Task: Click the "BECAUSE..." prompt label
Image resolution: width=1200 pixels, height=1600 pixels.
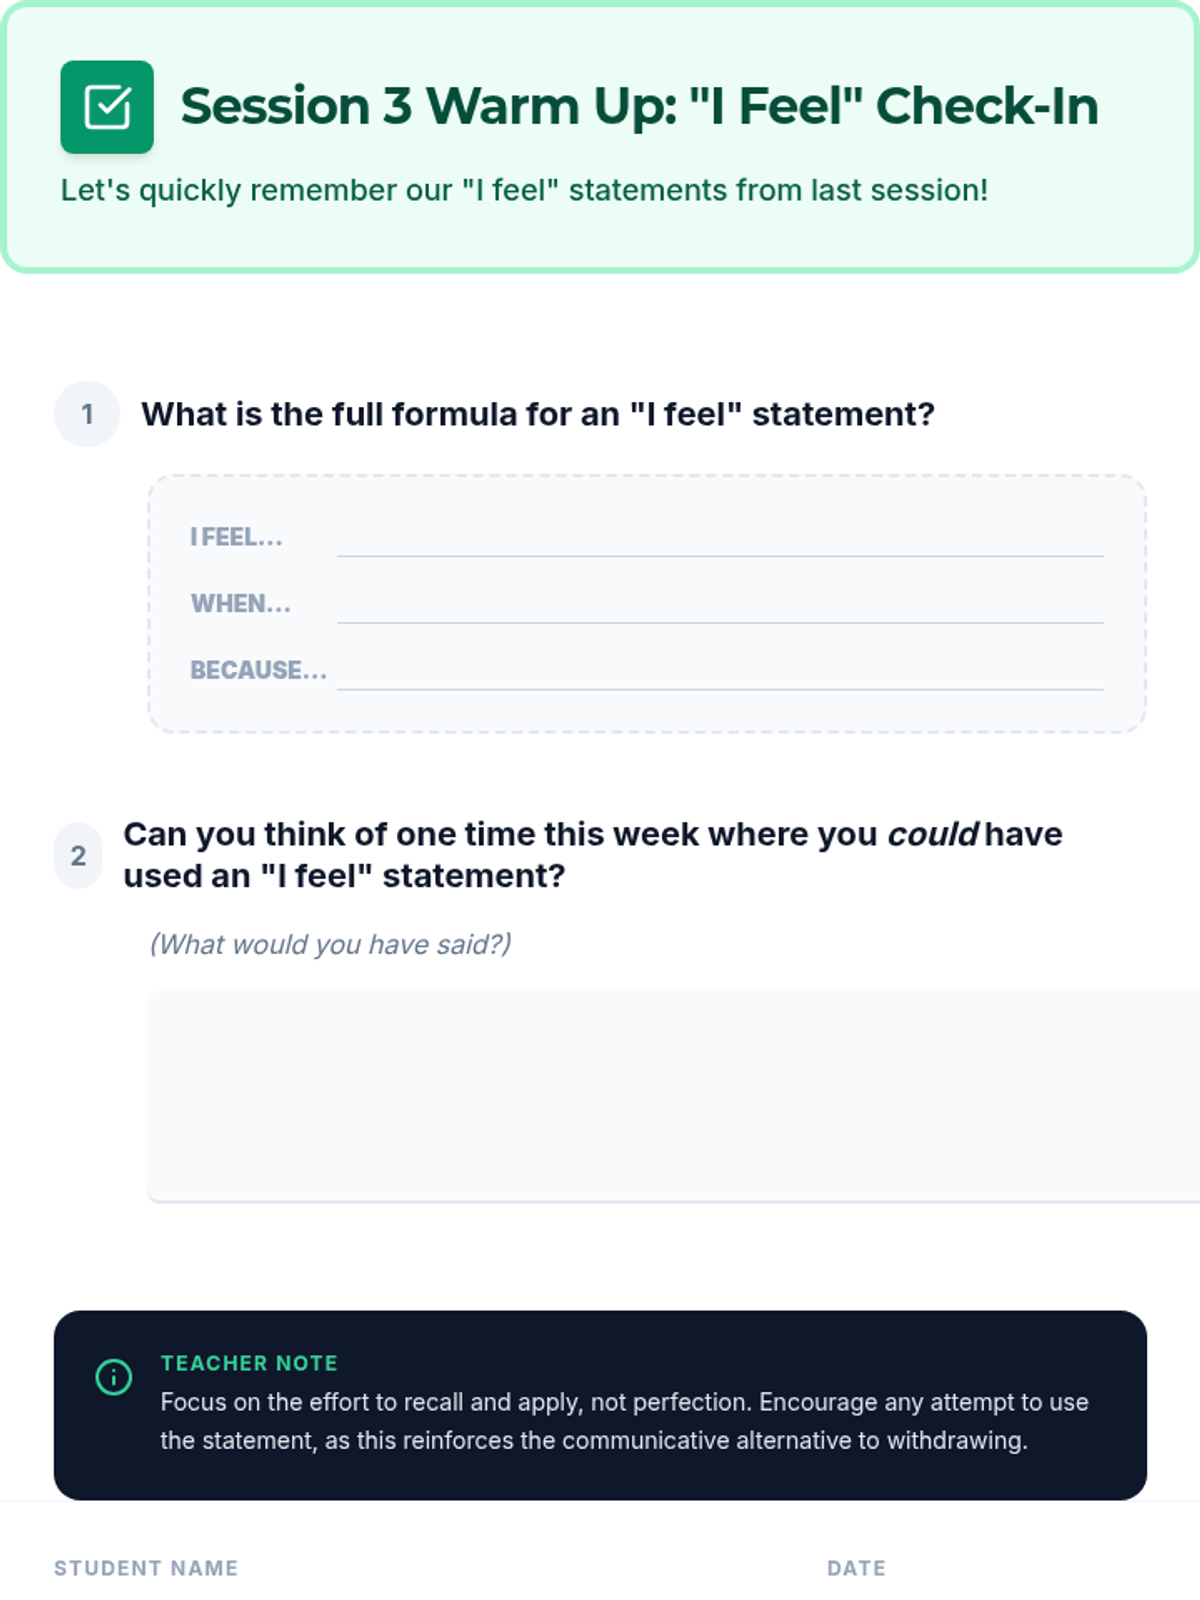Action: point(258,670)
